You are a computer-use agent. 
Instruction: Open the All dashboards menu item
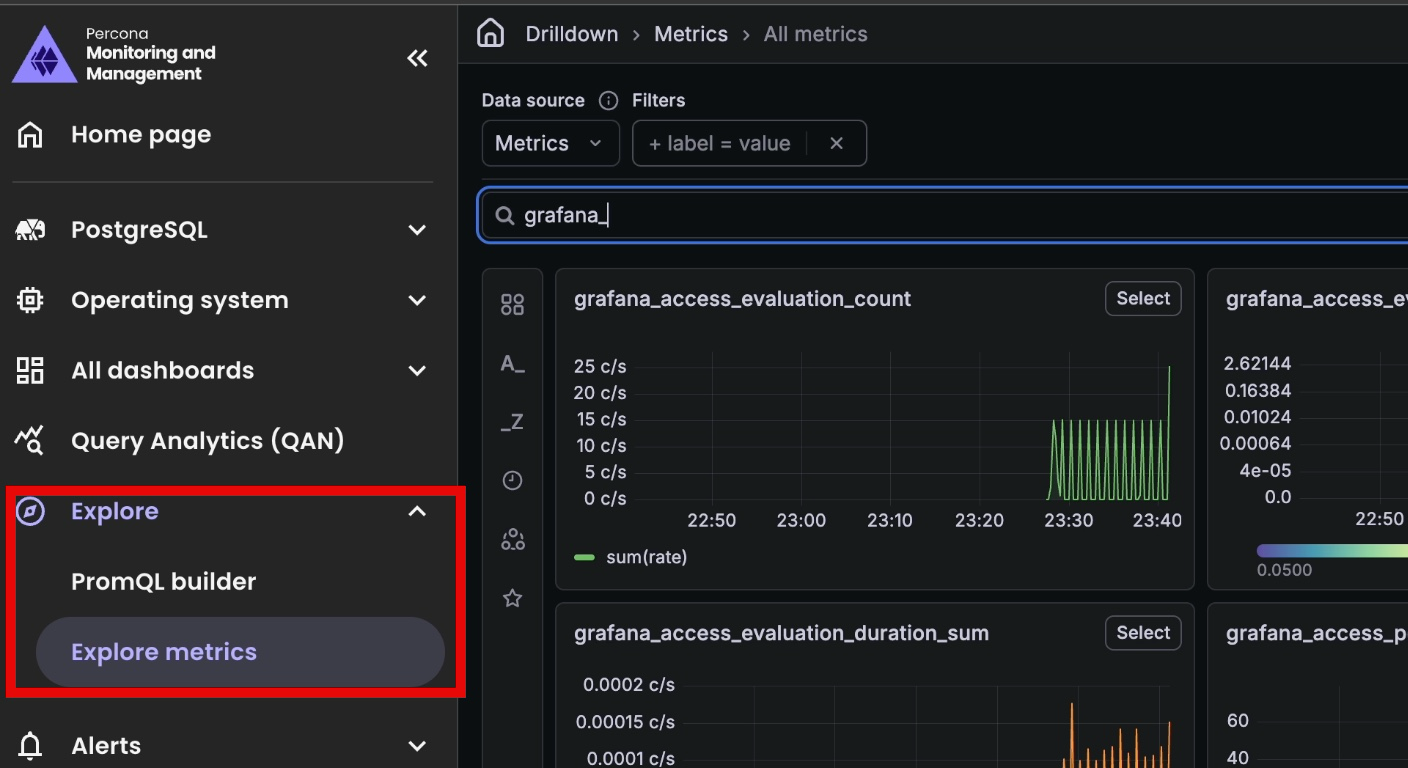163,370
